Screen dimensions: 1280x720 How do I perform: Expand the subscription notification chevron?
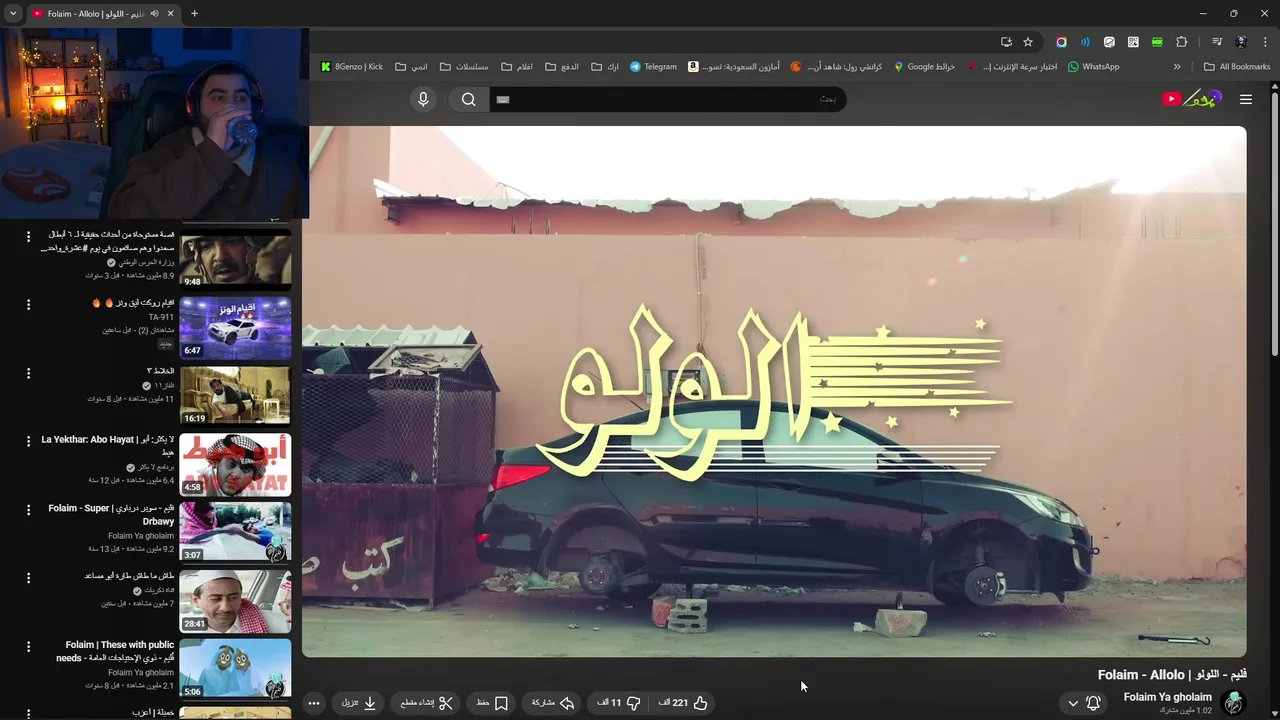[x=1073, y=703]
